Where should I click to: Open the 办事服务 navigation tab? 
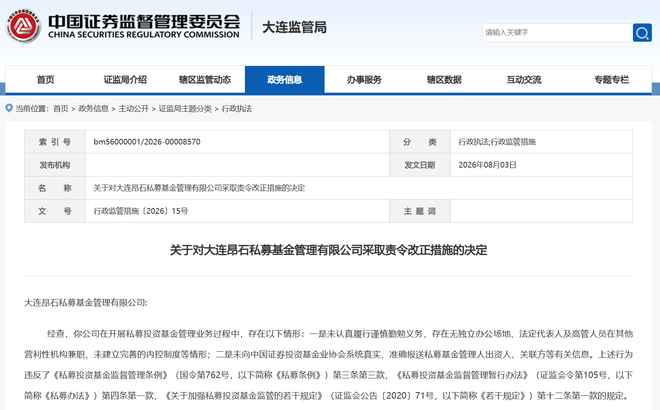tap(364, 80)
